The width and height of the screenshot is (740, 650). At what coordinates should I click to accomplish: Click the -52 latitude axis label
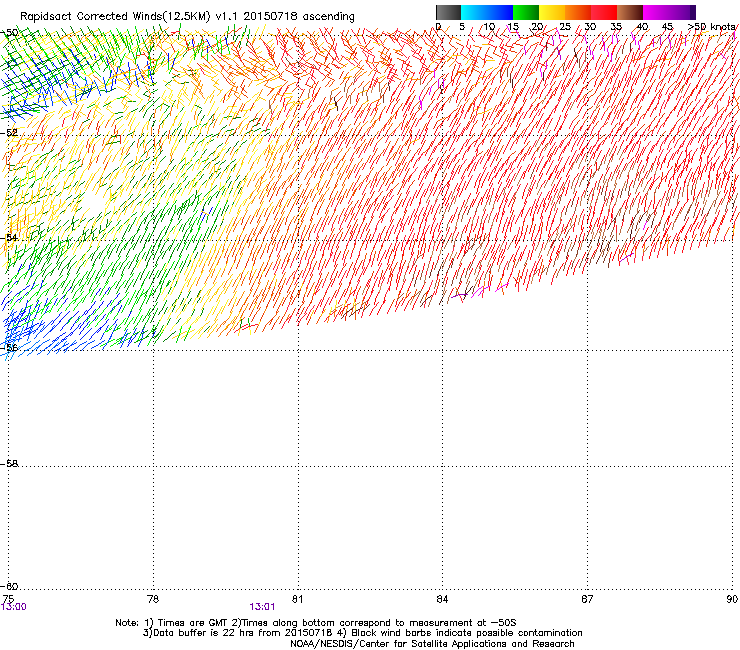[9, 133]
